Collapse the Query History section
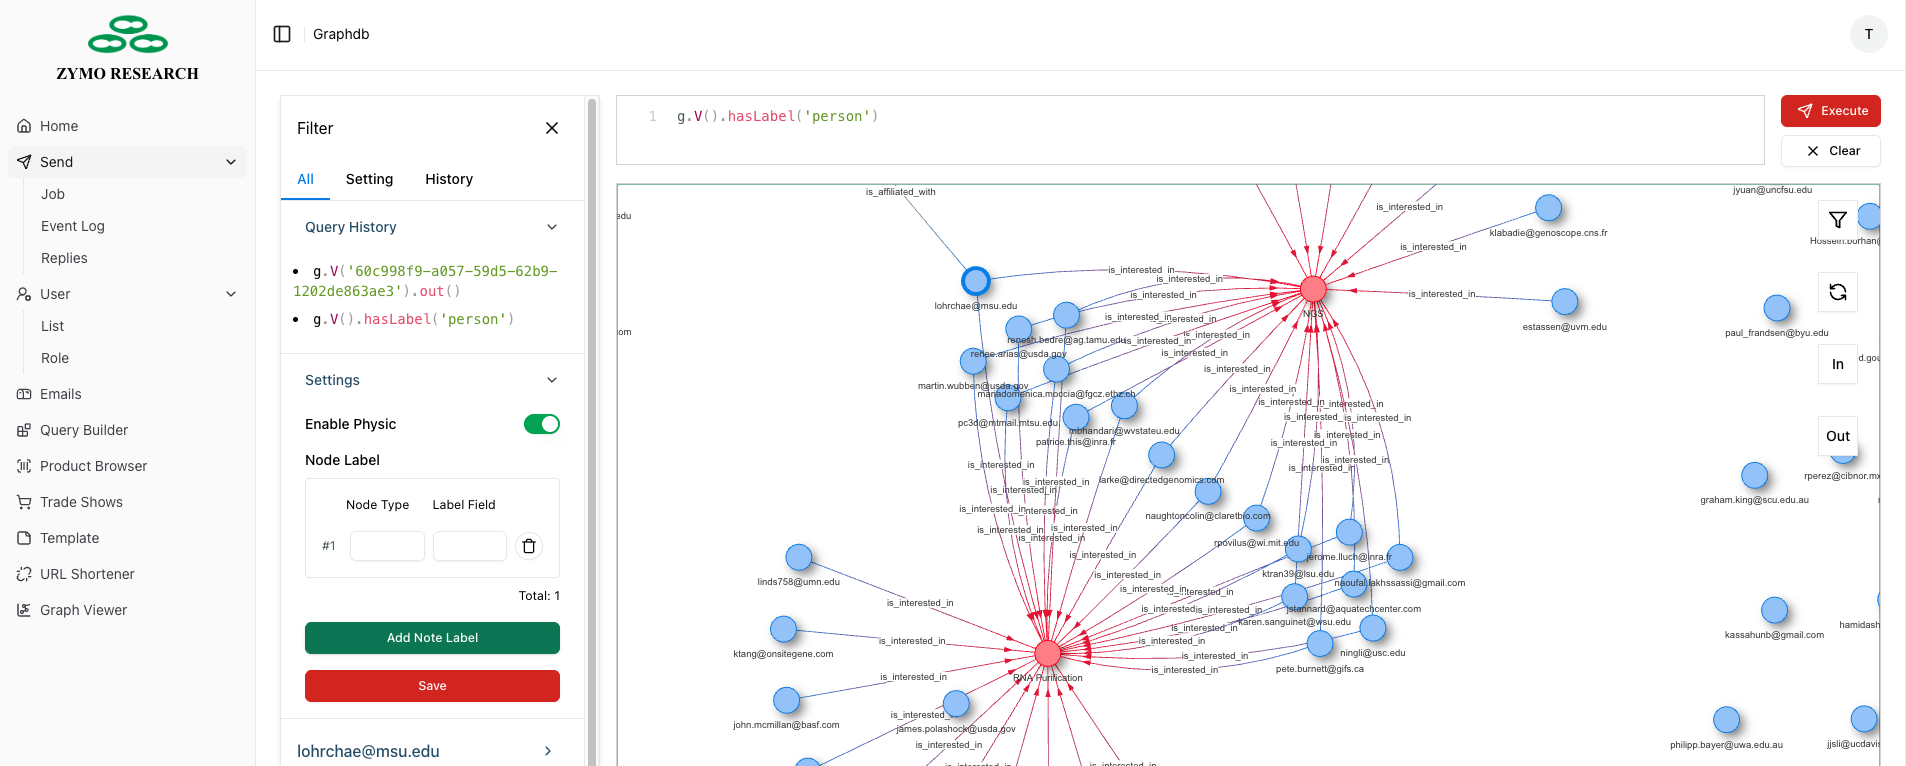 pyautogui.click(x=552, y=227)
